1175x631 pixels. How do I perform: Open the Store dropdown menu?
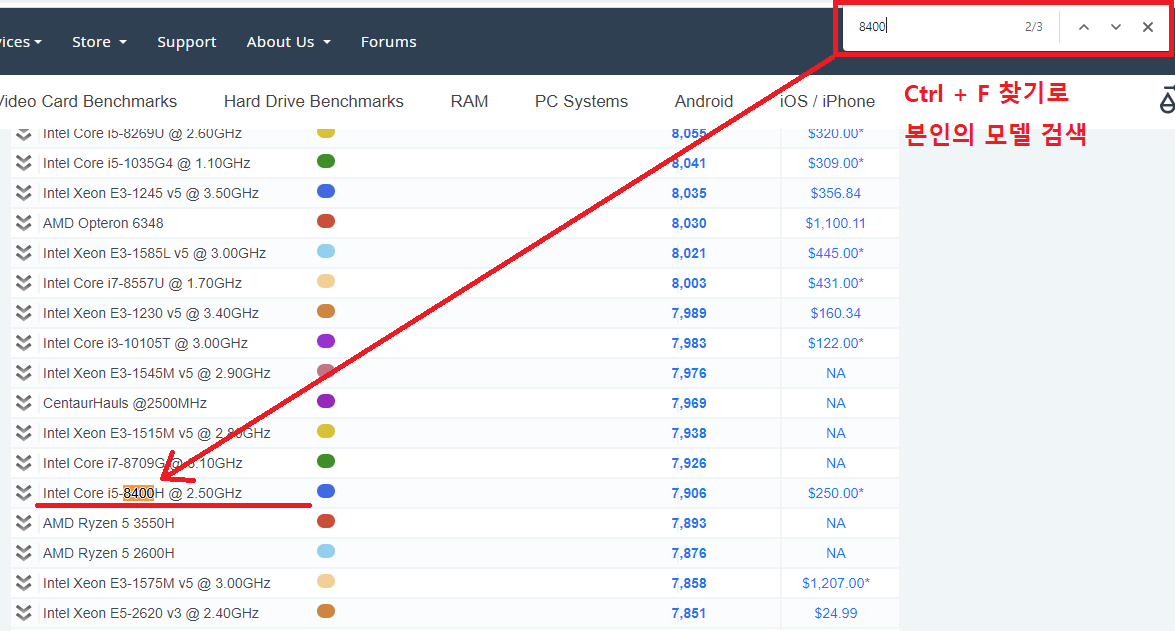99,42
